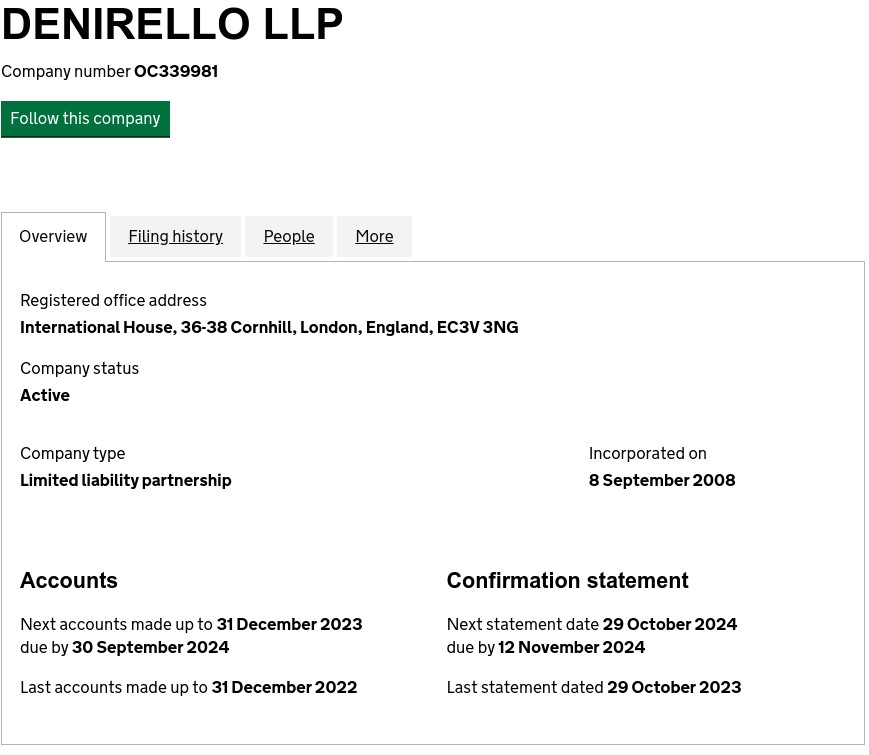
Task: Click the Limited liability partnership company type
Action: [x=126, y=481]
